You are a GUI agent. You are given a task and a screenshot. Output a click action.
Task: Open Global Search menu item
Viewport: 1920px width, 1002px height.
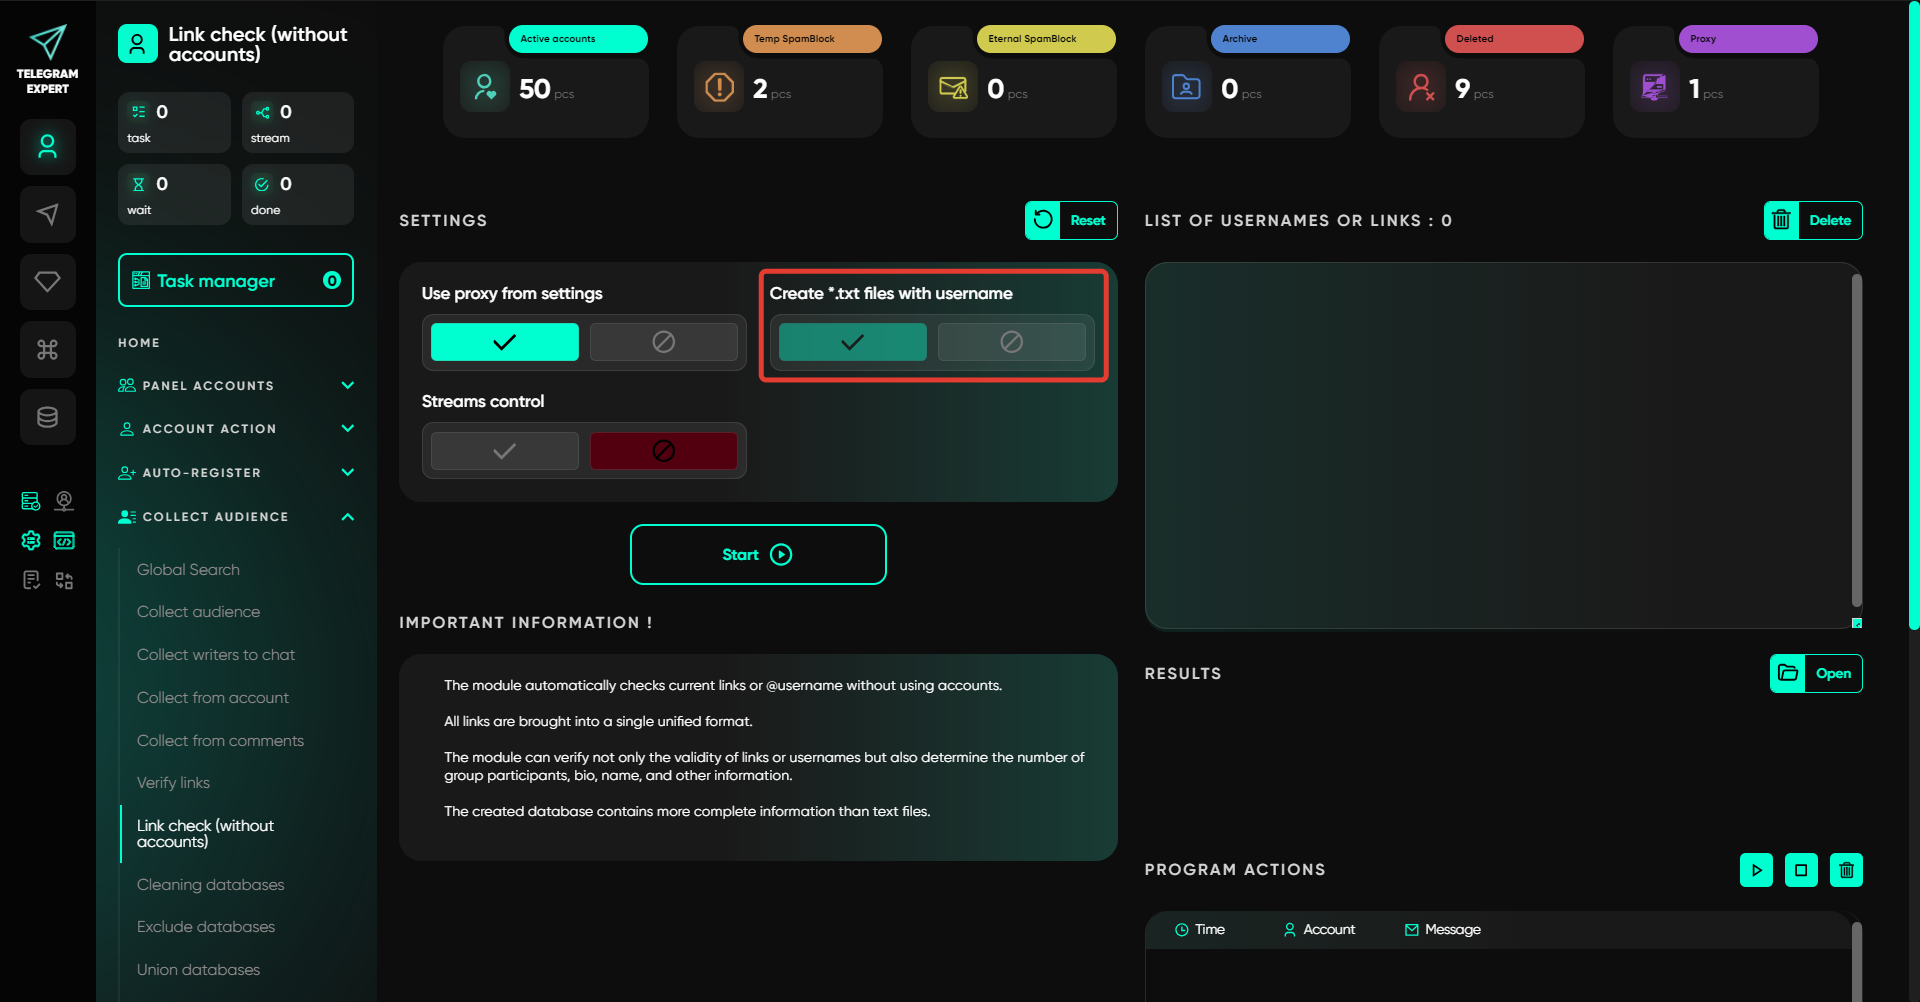[188, 570]
